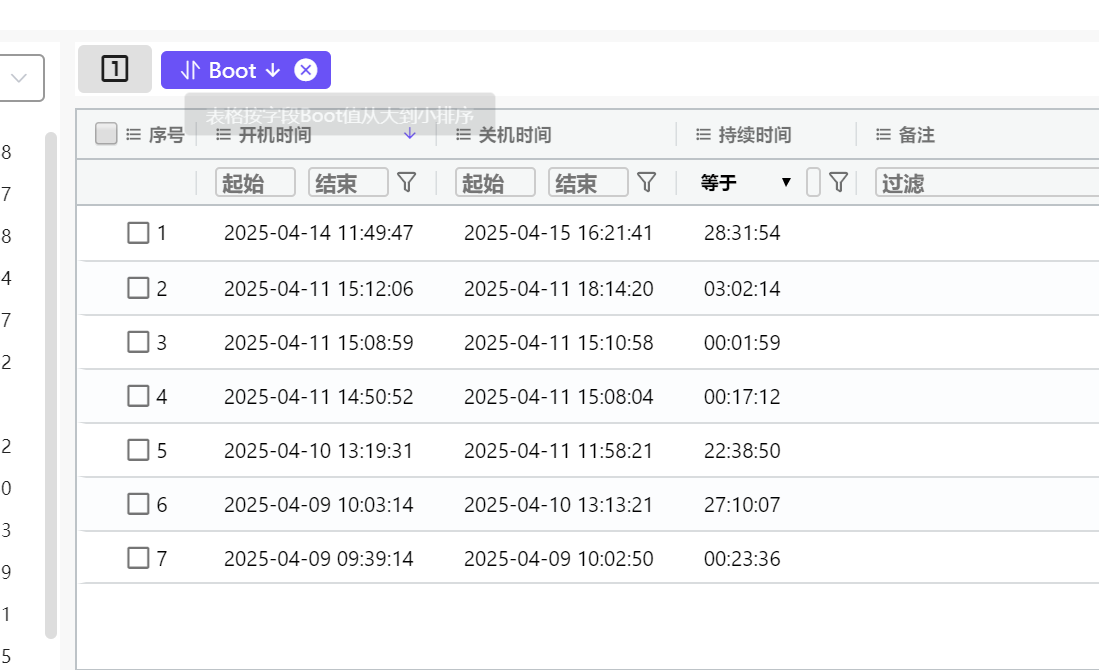
Task: Open menu icon for 序号 column
Action: 133,135
